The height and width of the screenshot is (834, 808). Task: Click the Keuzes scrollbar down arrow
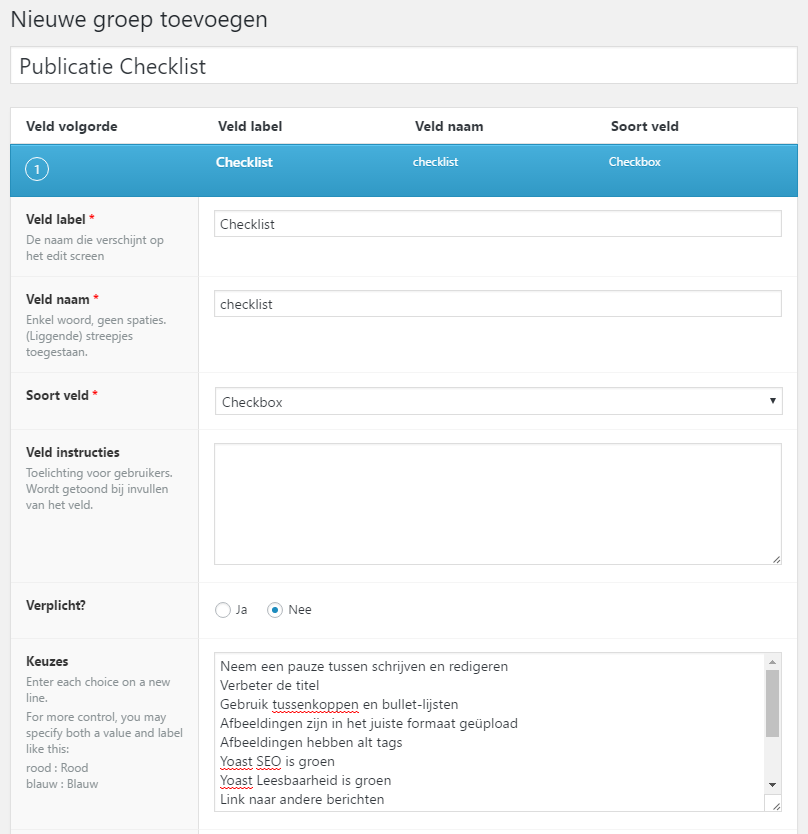click(772, 785)
